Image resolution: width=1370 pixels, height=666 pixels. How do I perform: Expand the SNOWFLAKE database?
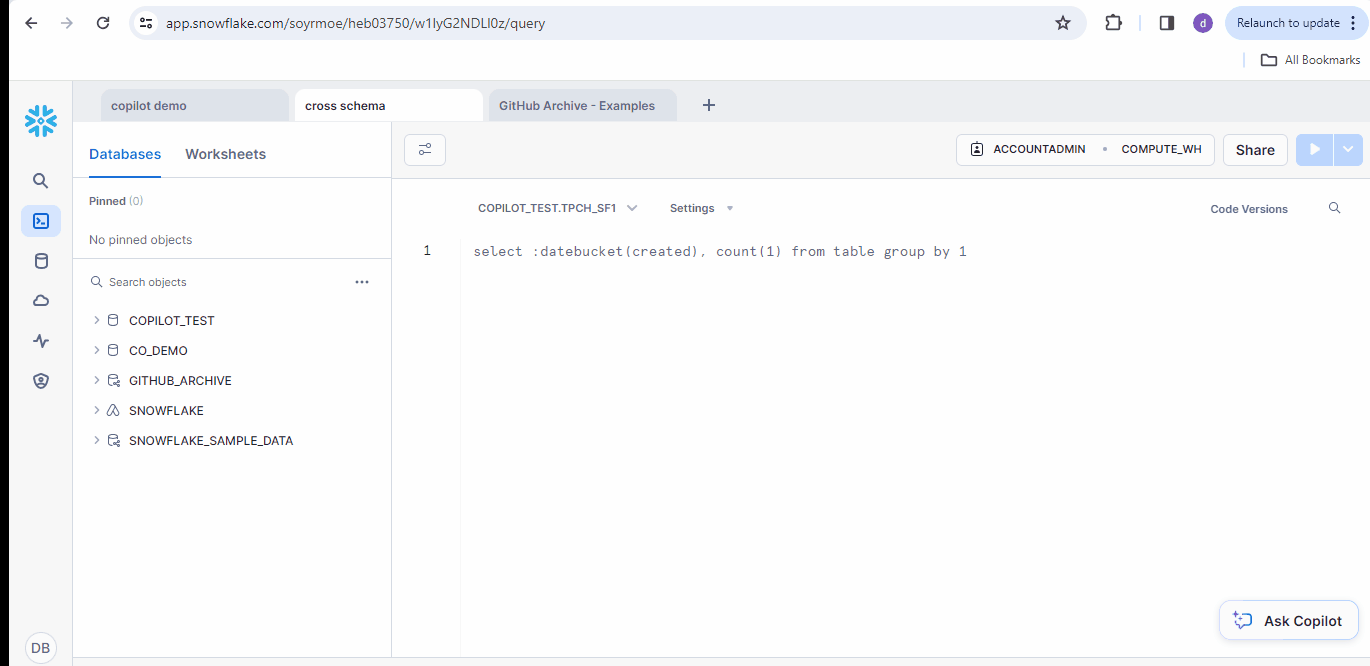(96, 411)
